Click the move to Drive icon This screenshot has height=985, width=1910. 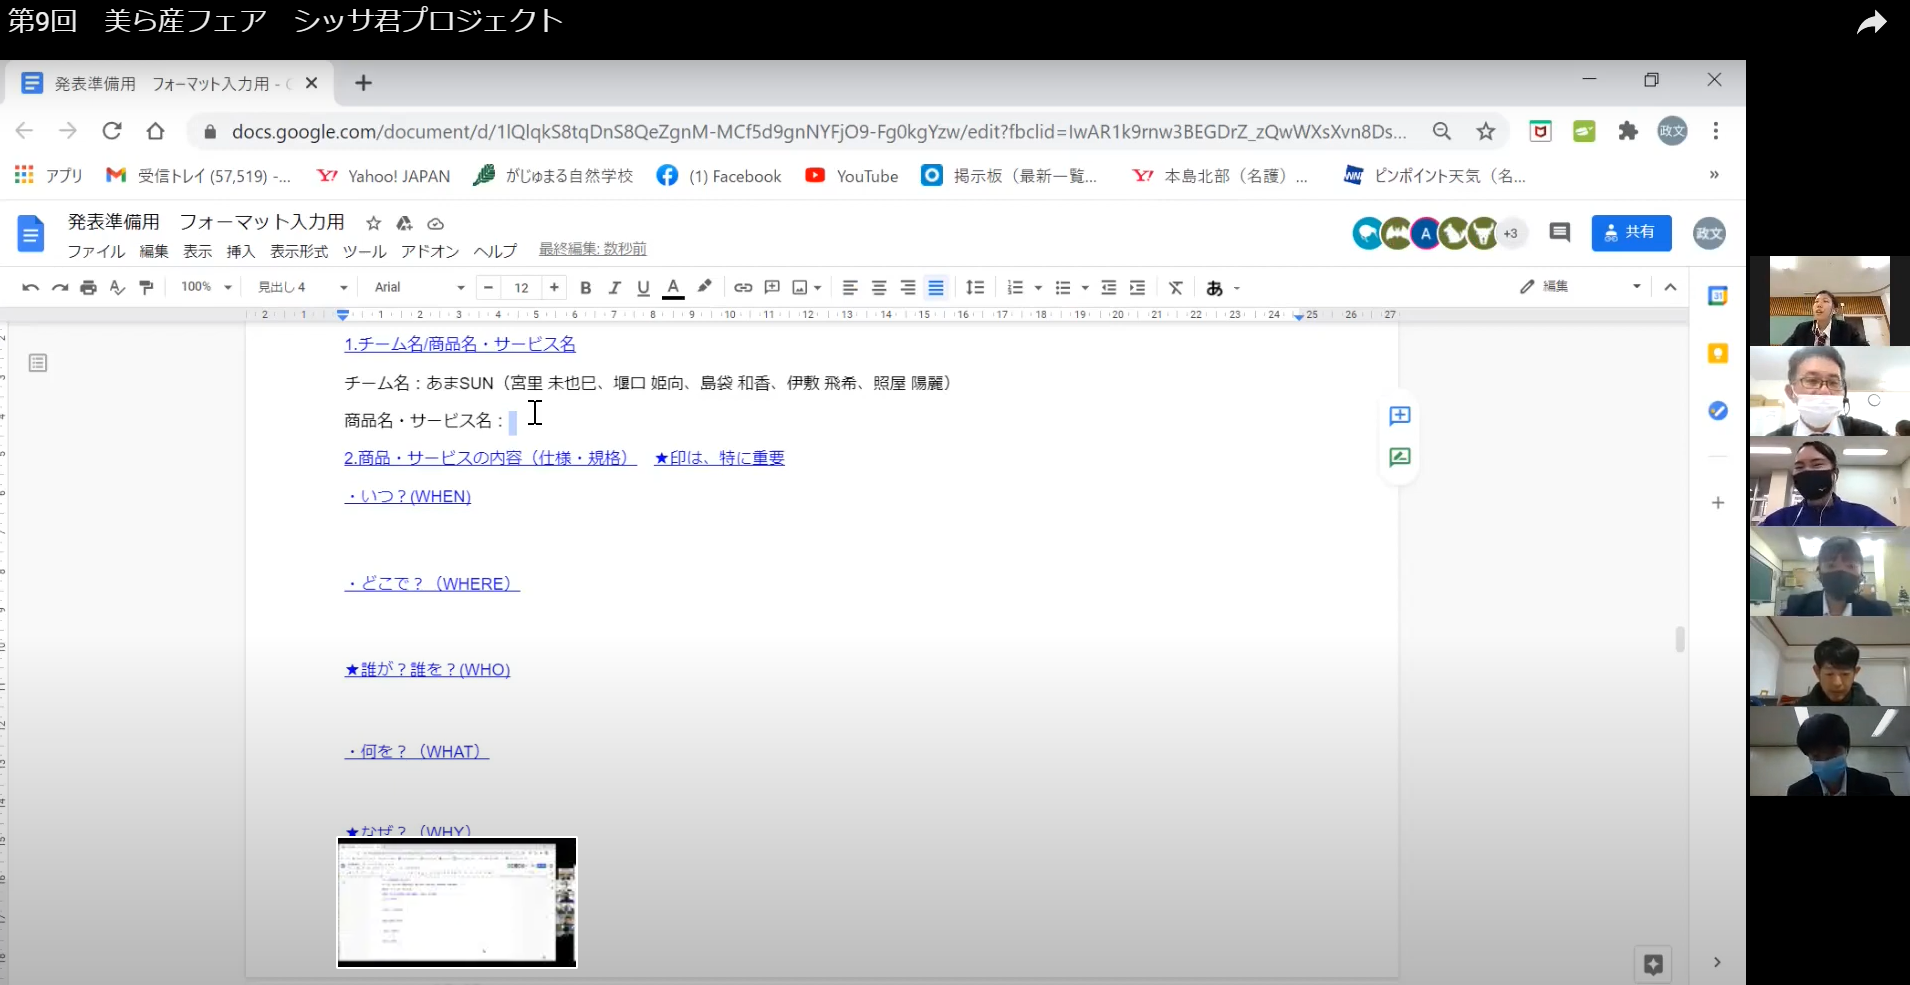[404, 223]
